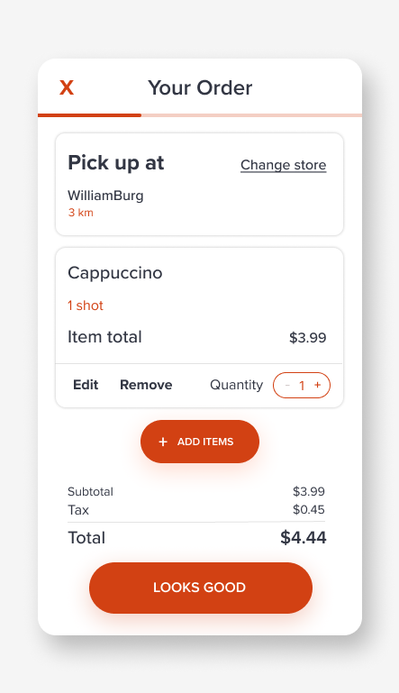The height and width of the screenshot is (693, 399).
Task: Decrease the Cappuccino quantity with the minus icon
Action: [288, 385]
